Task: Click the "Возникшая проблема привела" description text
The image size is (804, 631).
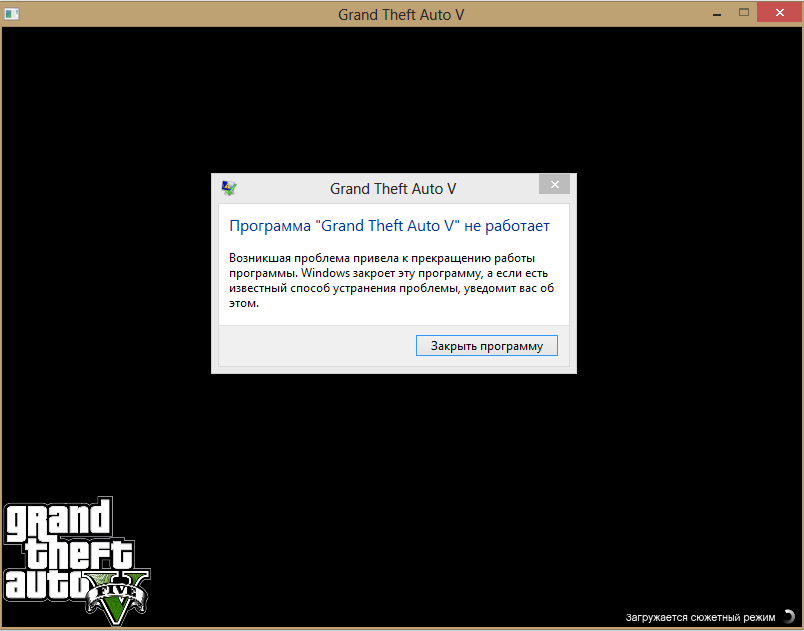Action: coord(392,280)
